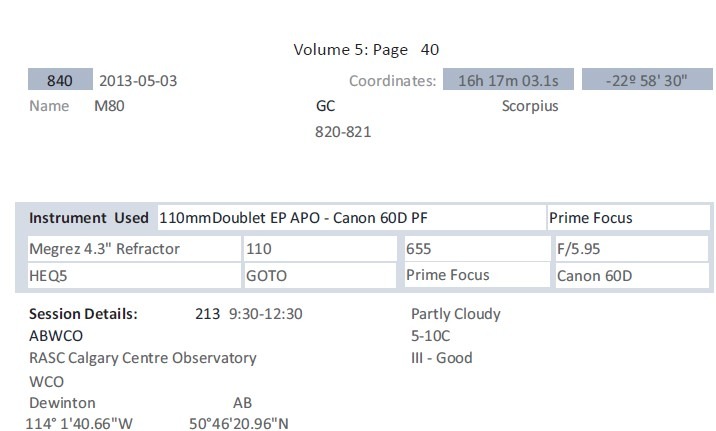Viewport: 716px width, 431px height.
Task: Click the object type field GC
Action: click(x=326, y=106)
